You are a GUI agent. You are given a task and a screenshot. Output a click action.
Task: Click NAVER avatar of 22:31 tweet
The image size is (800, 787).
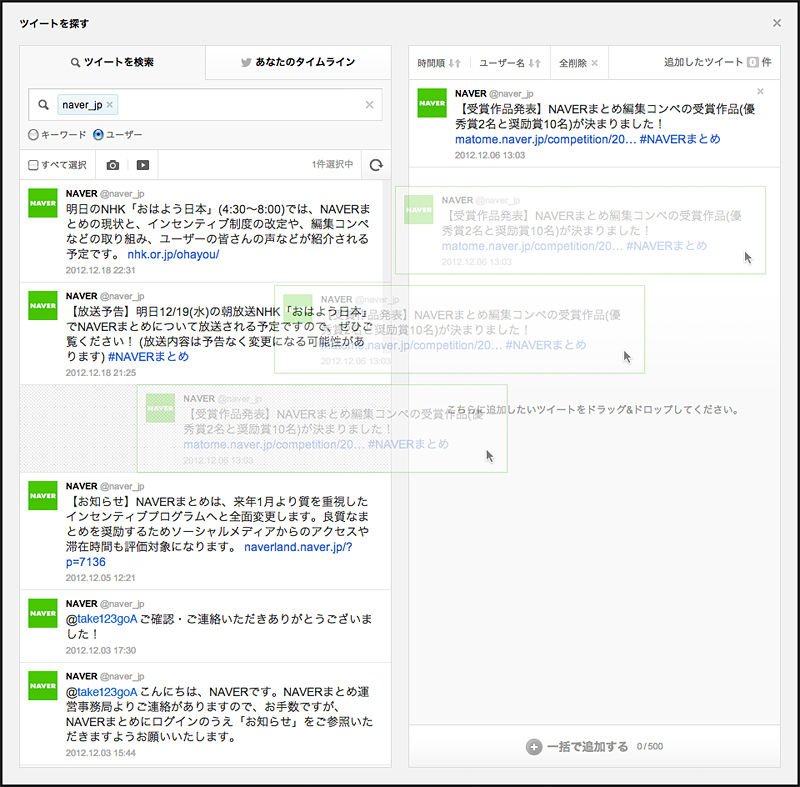point(43,203)
